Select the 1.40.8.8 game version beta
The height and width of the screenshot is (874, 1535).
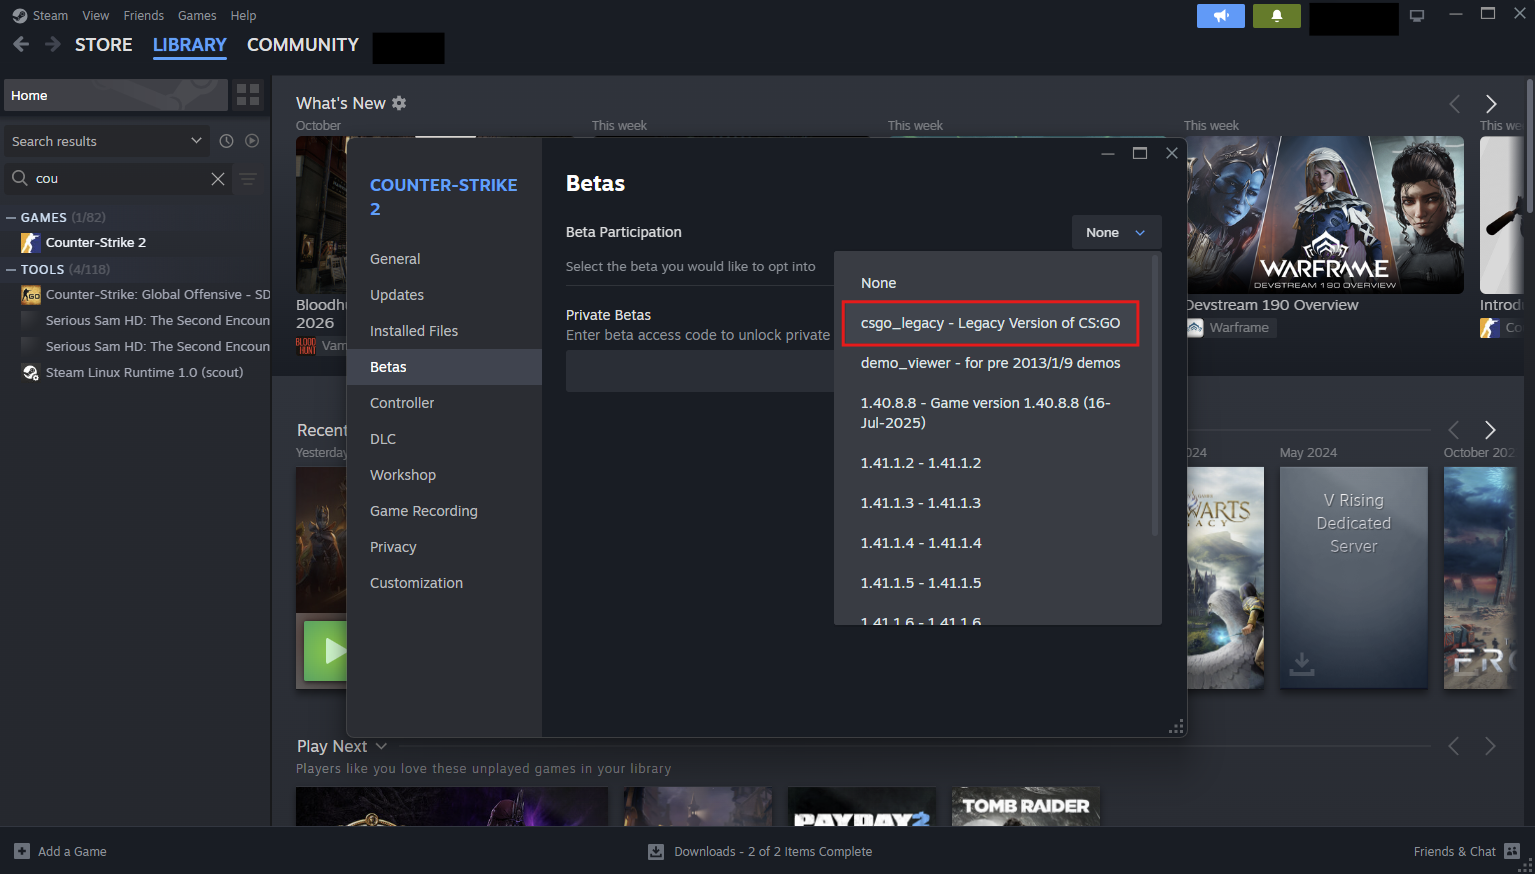991,413
